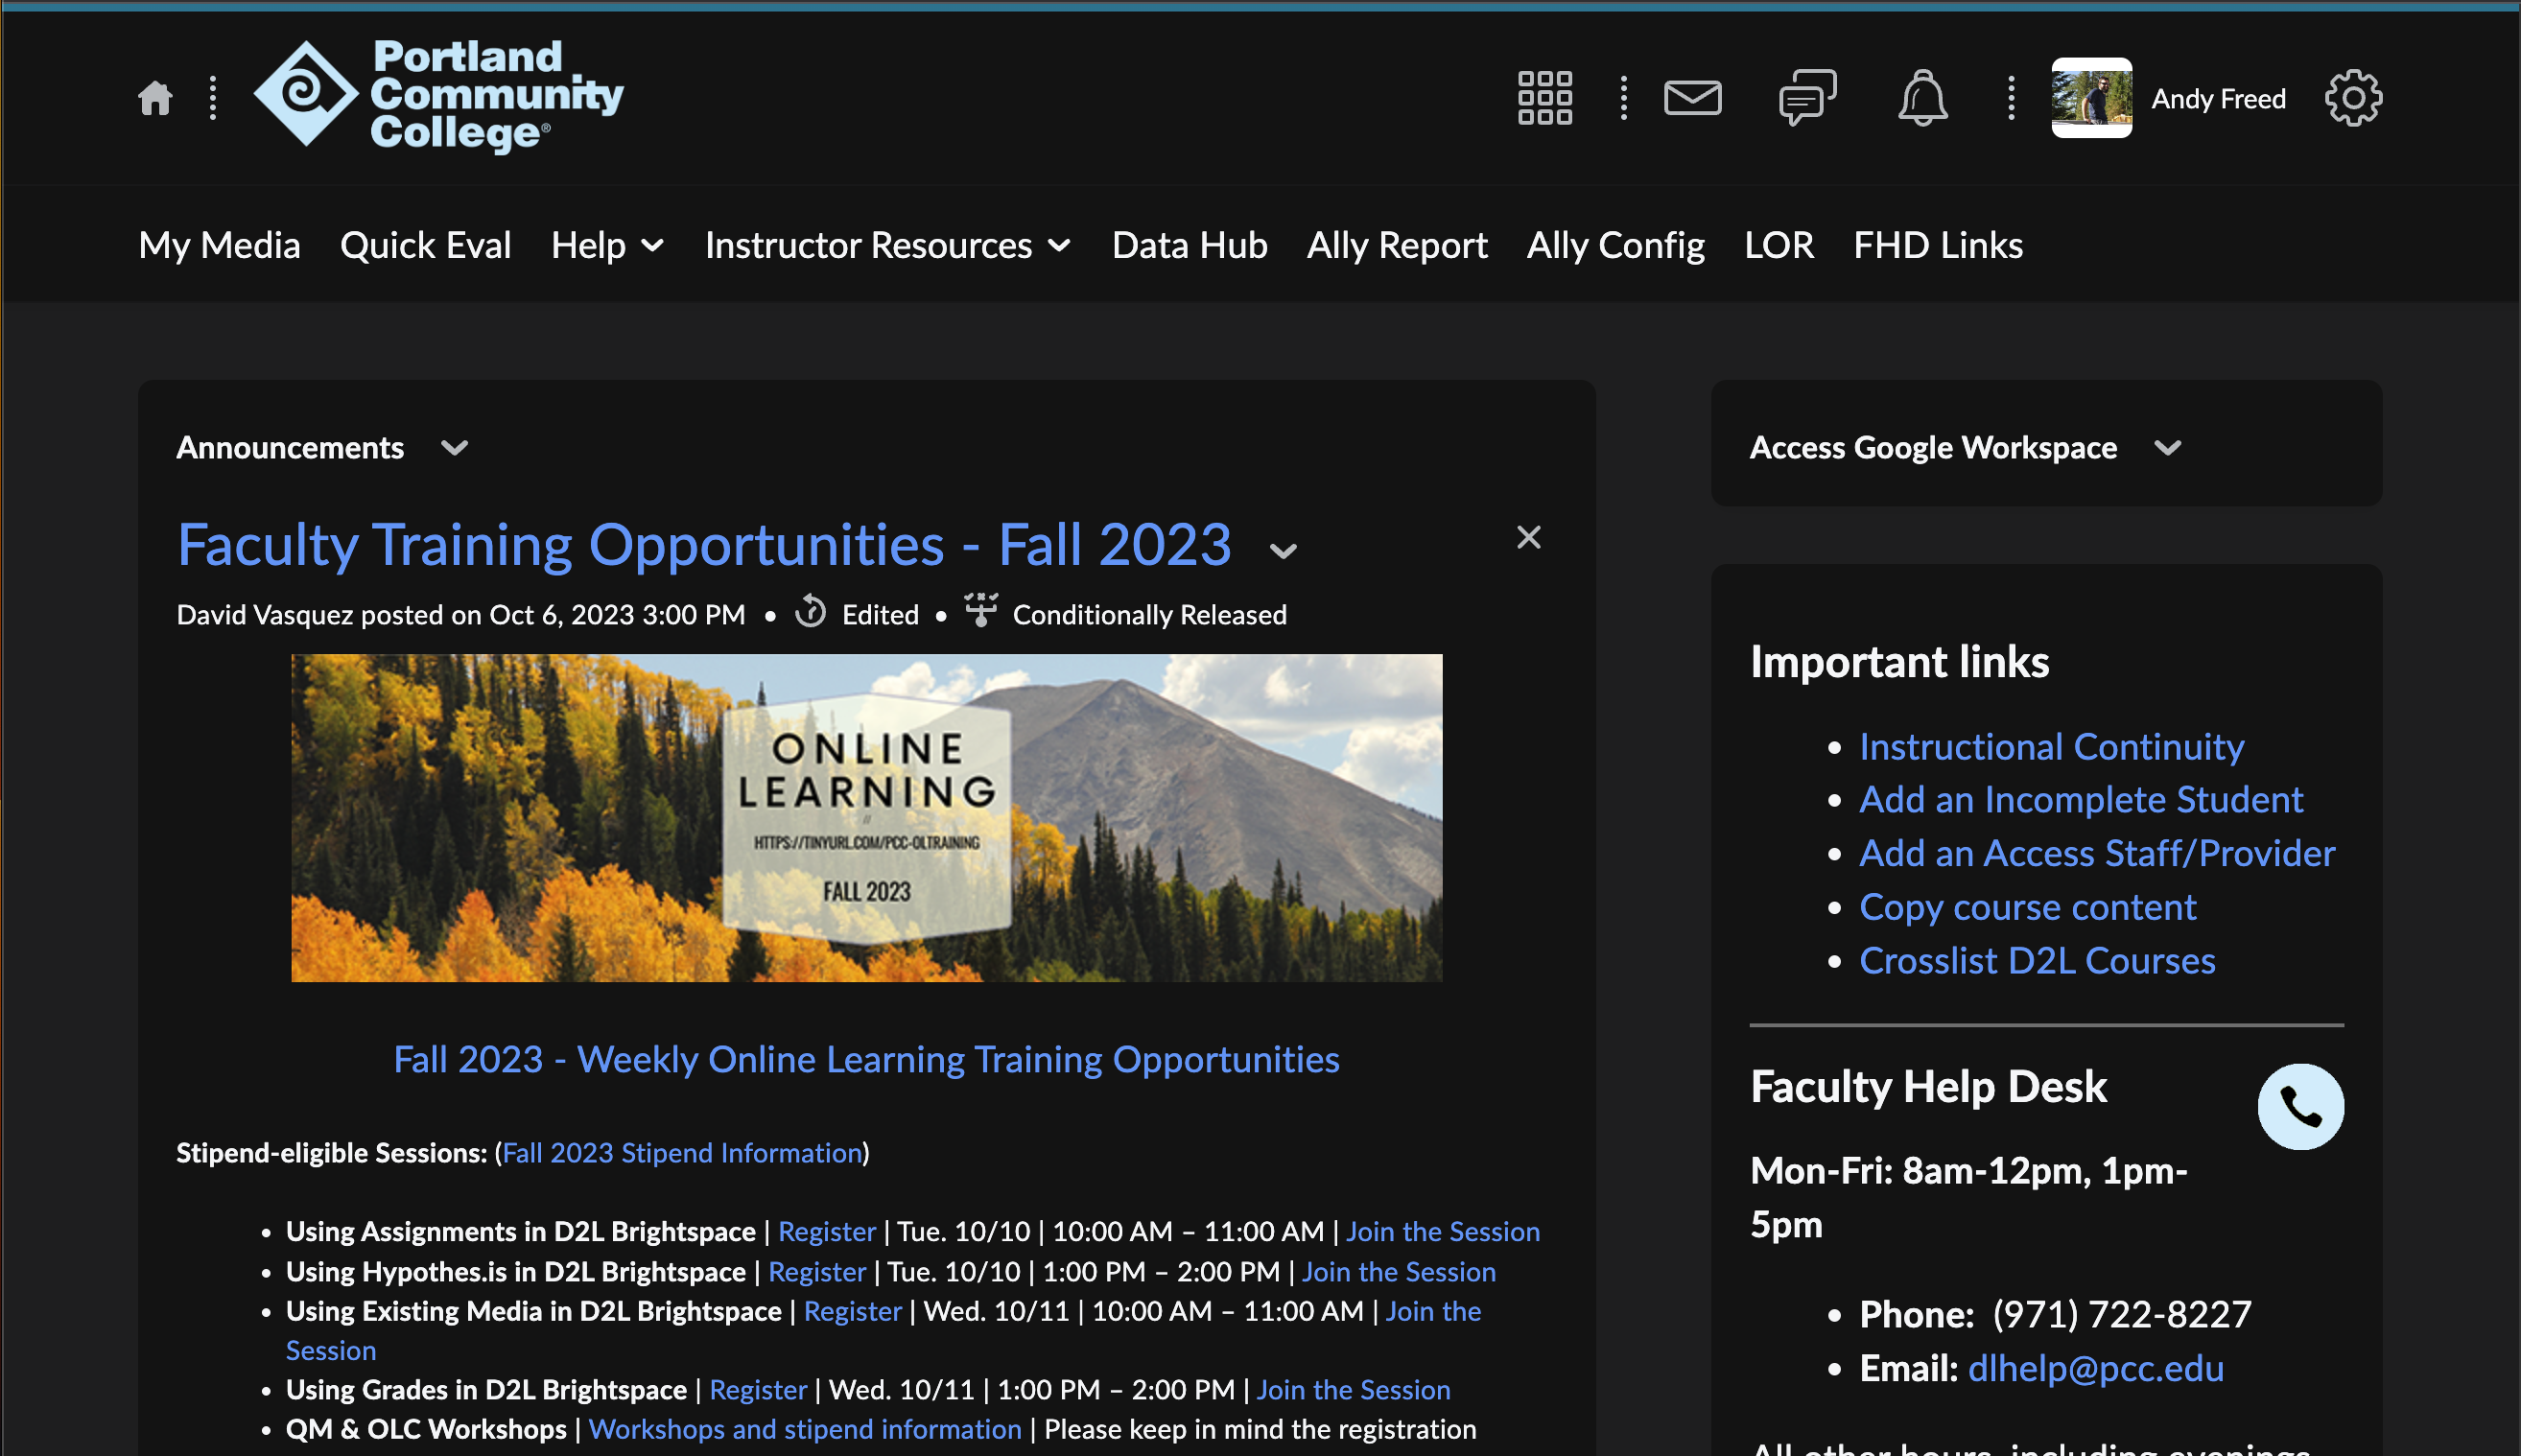The height and width of the screenshot is (1456, 2521).
Task: Expand the Announcements dropdown
Action: coord(455,449)
